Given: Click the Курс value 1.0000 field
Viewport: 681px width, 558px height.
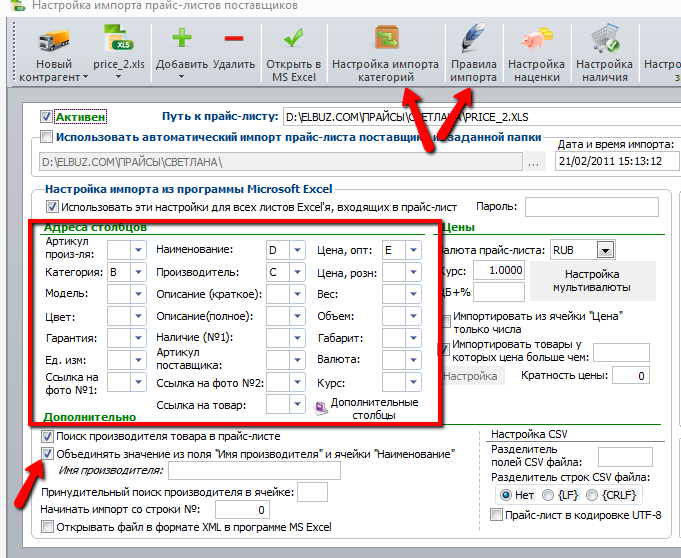Looking at the screenshot, I should (499, 271).
